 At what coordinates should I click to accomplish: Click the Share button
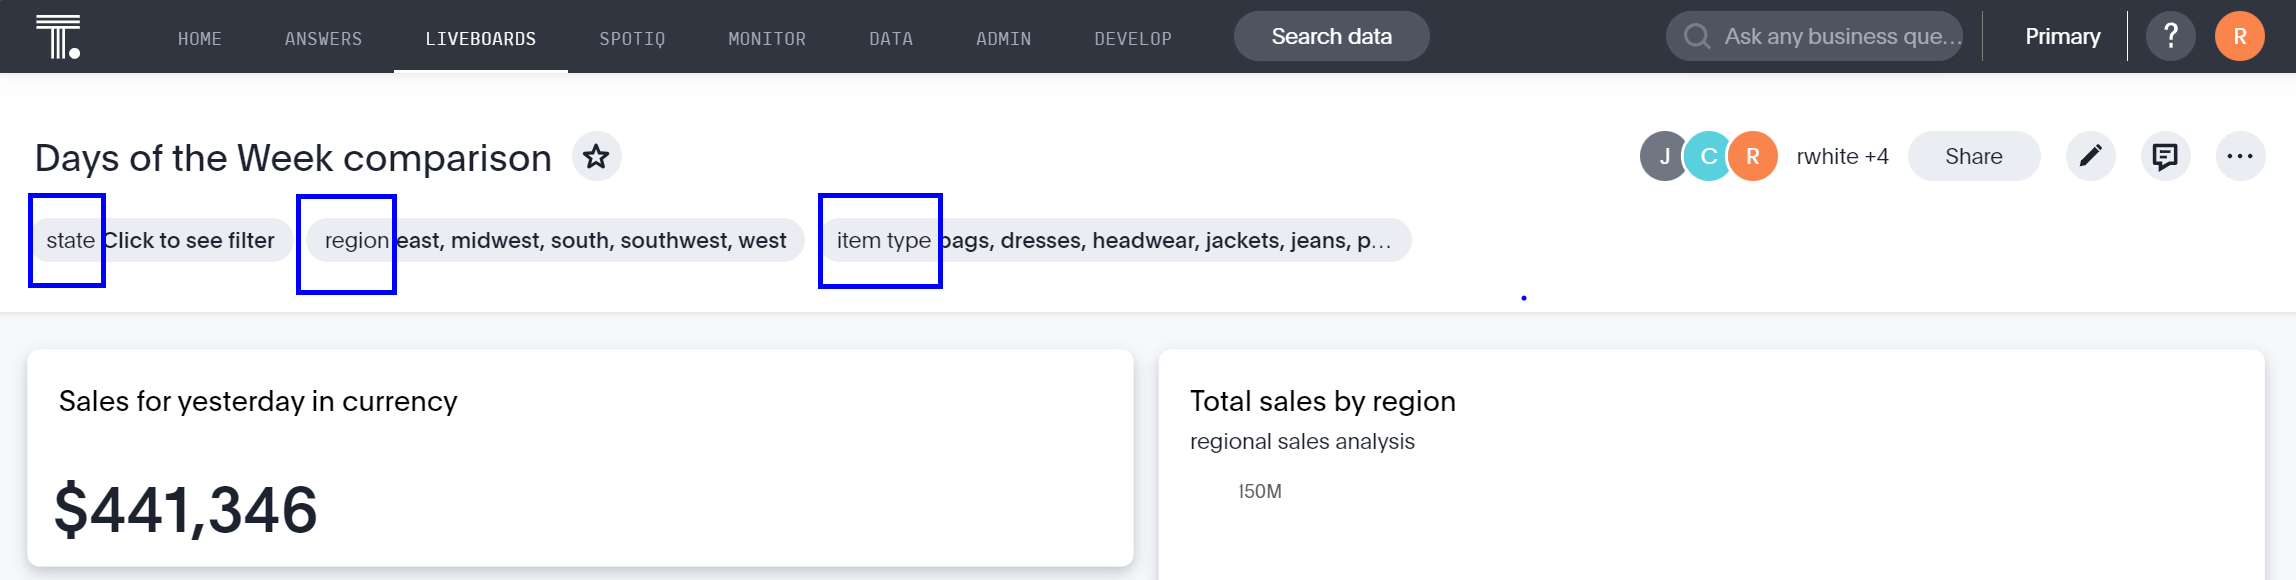[x=1974, y=156]
